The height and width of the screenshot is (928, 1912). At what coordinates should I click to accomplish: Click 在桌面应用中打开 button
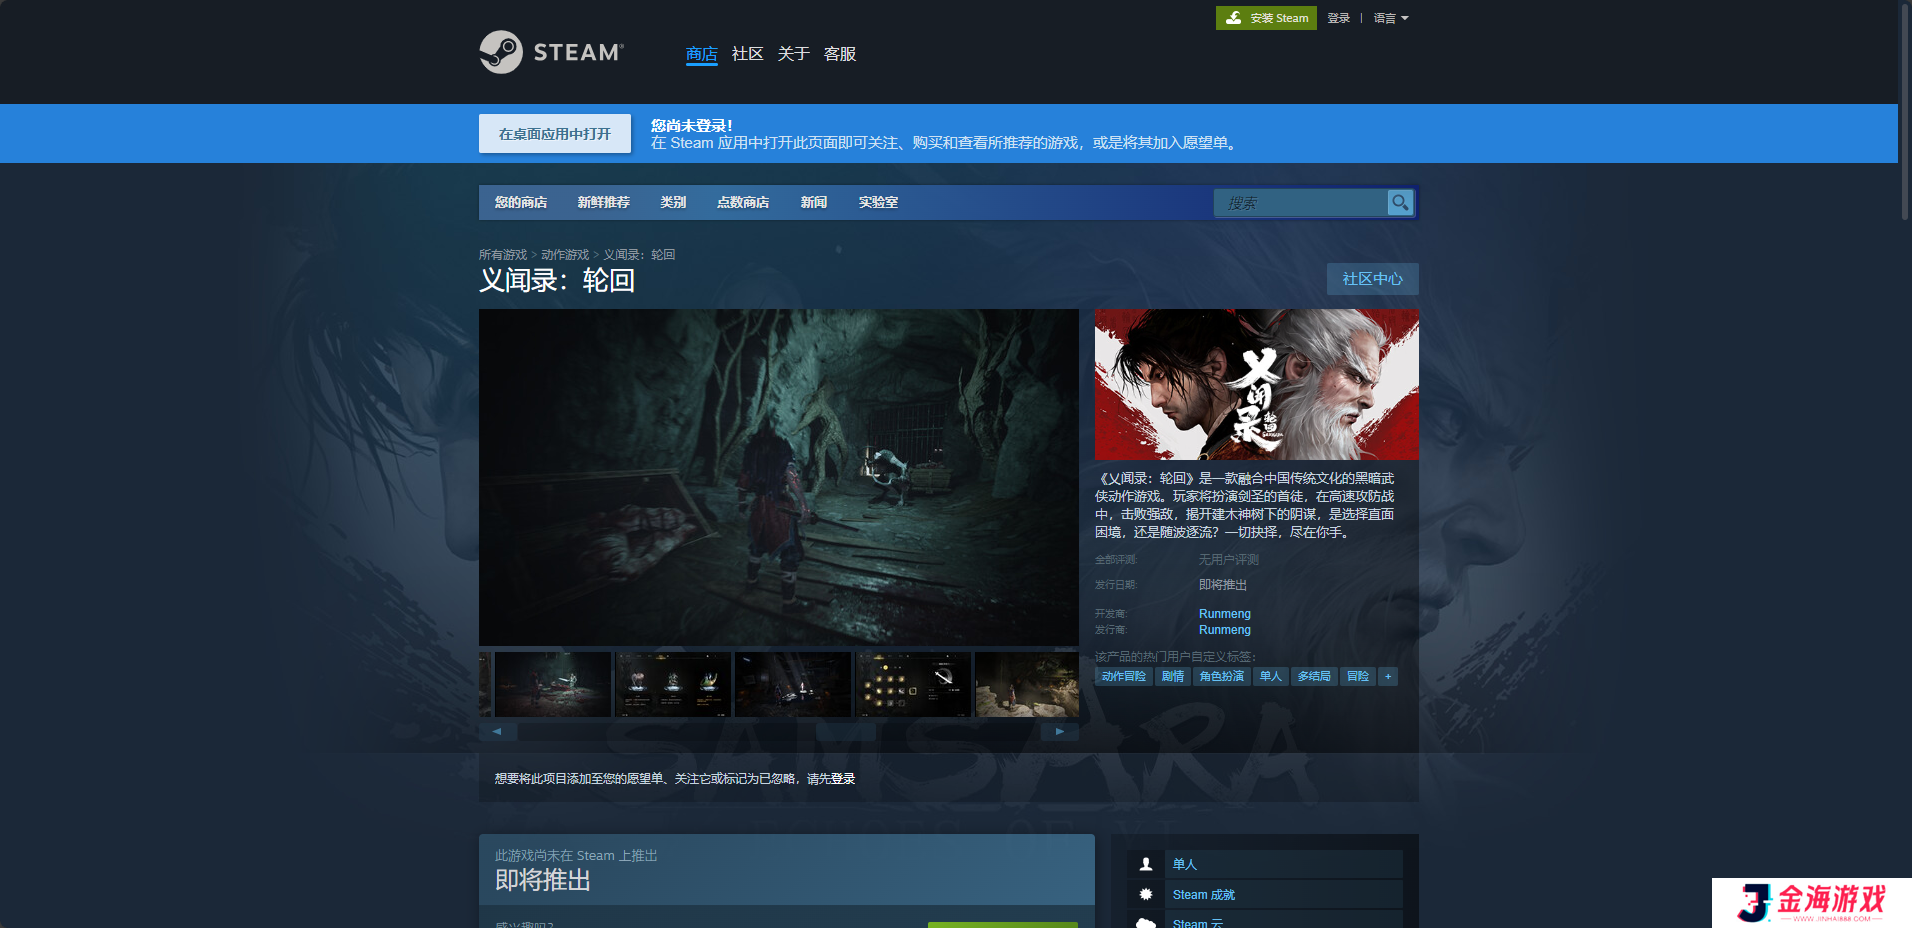555,134
